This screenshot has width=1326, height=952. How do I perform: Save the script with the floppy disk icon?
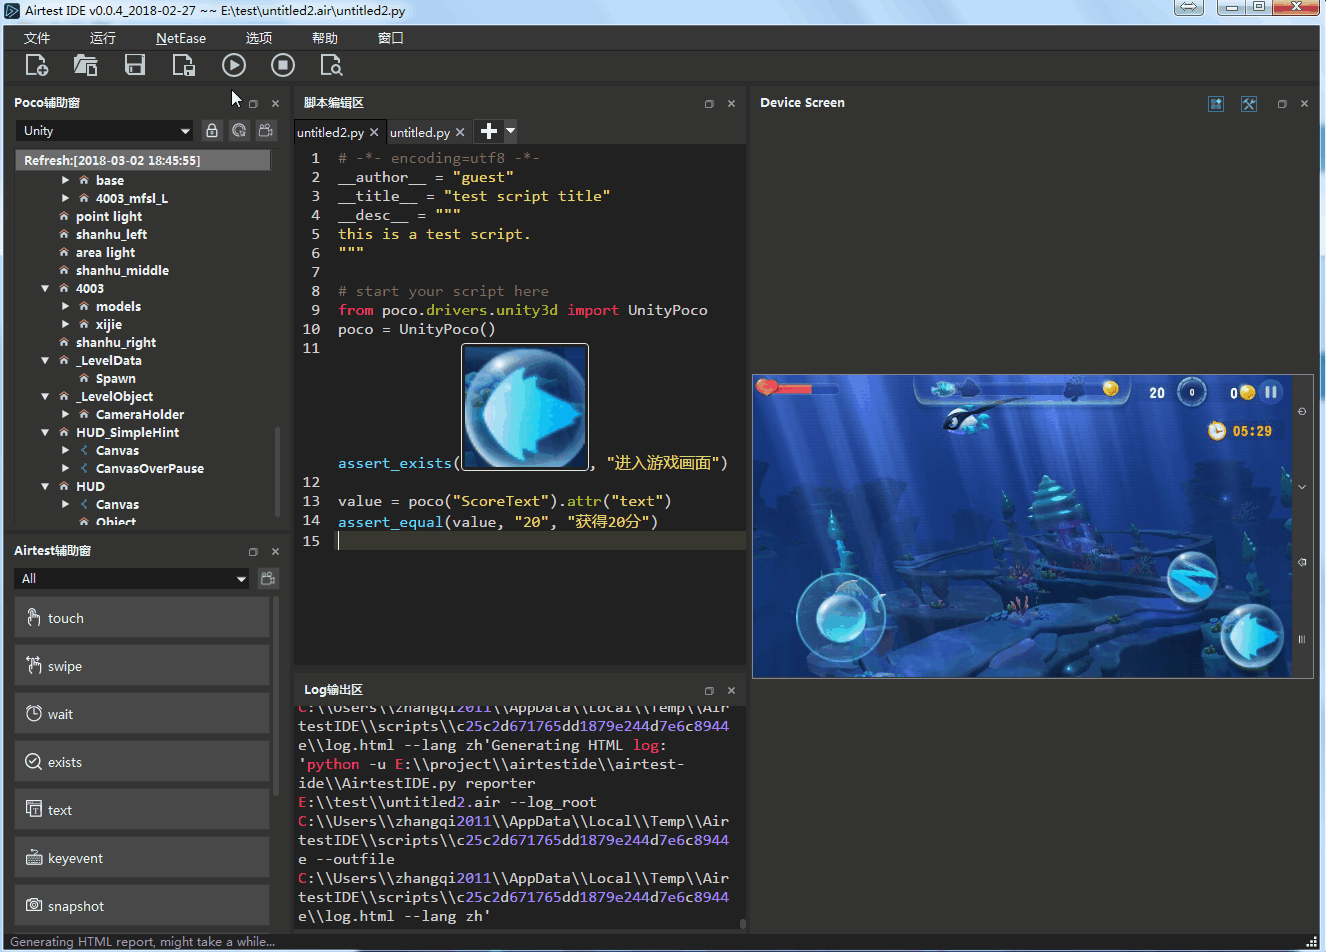coord(134,66)
